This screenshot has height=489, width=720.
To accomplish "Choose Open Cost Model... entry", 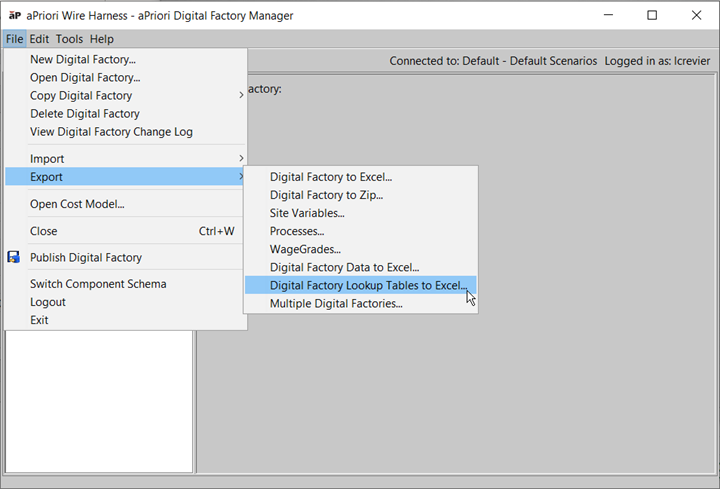I will [125, 204].
